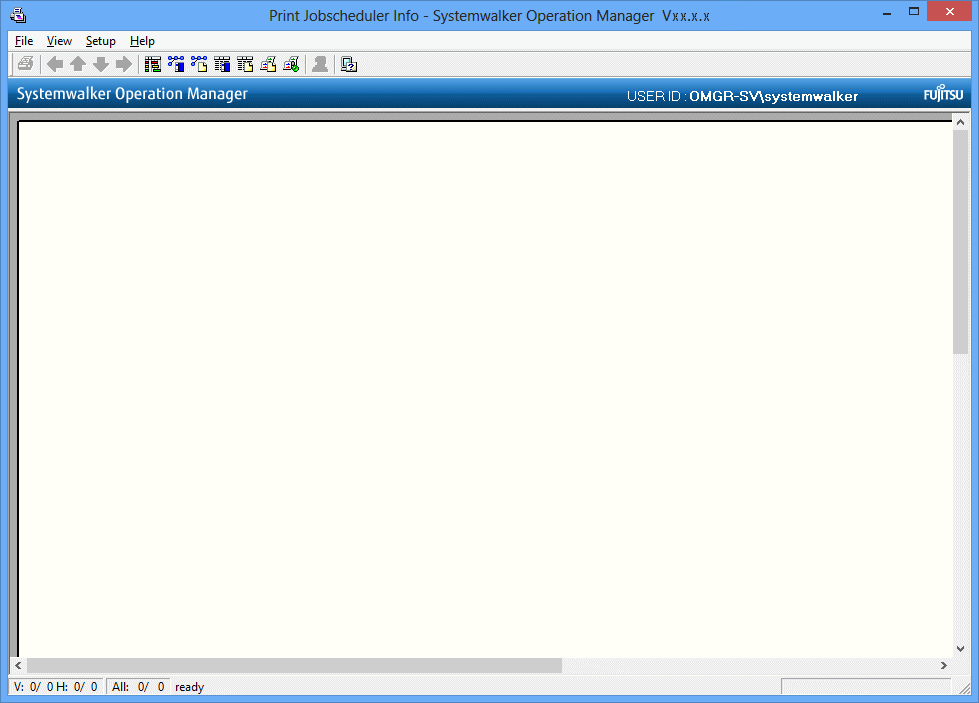The width and height of the screenshot is (979, 703).
Task: Click the 'ready' status bar text
Action: pyautogui.click(x=189, y=687)
